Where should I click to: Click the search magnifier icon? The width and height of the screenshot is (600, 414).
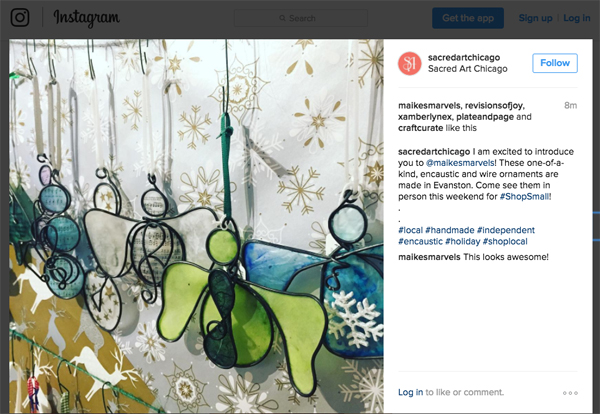point(282,18)
